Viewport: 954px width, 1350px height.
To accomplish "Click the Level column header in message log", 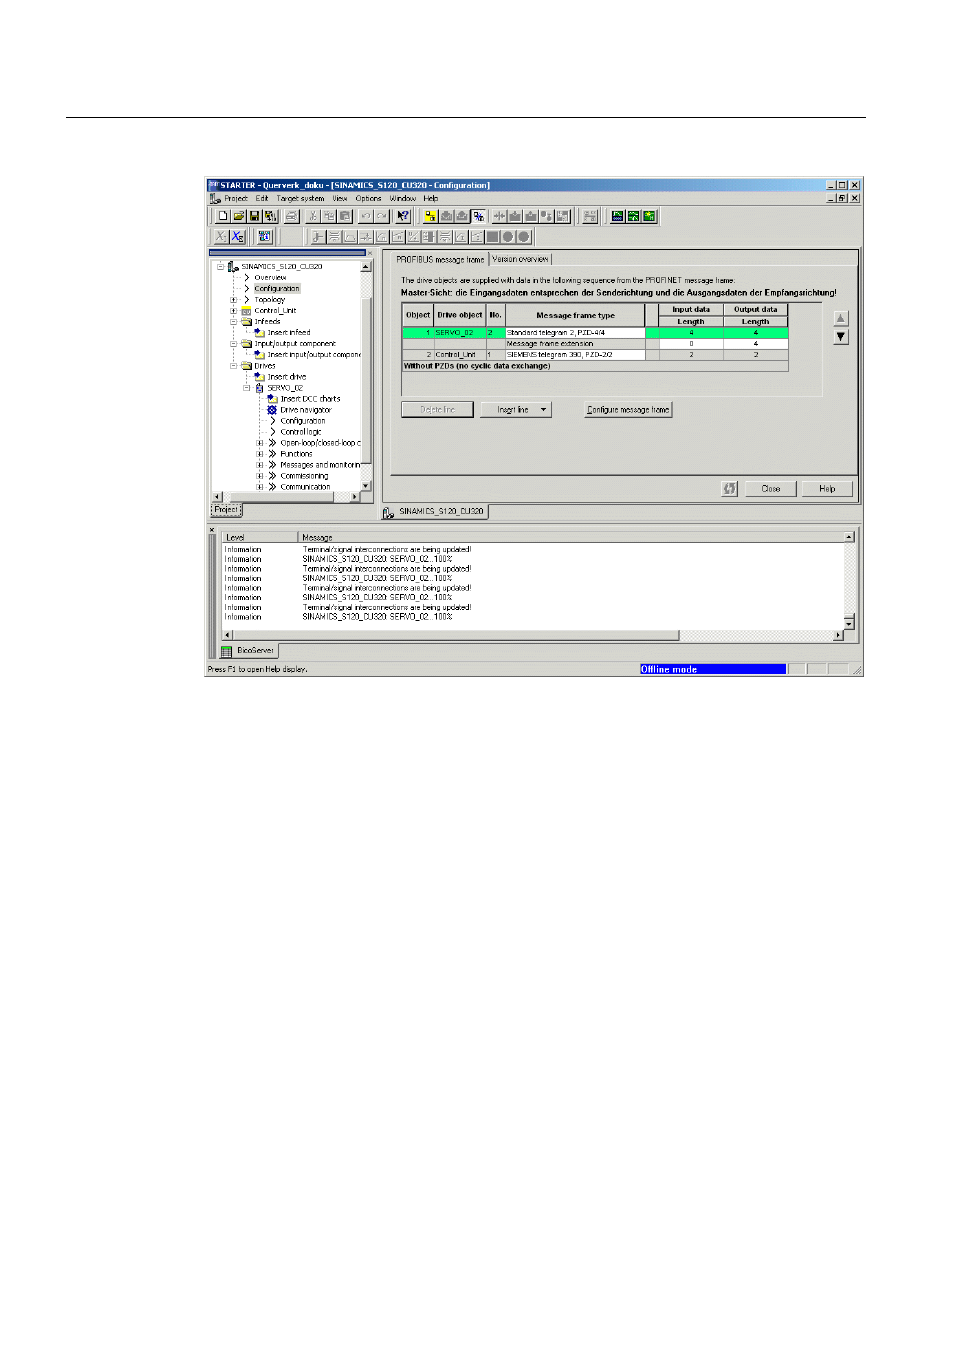I will [260, 538].
